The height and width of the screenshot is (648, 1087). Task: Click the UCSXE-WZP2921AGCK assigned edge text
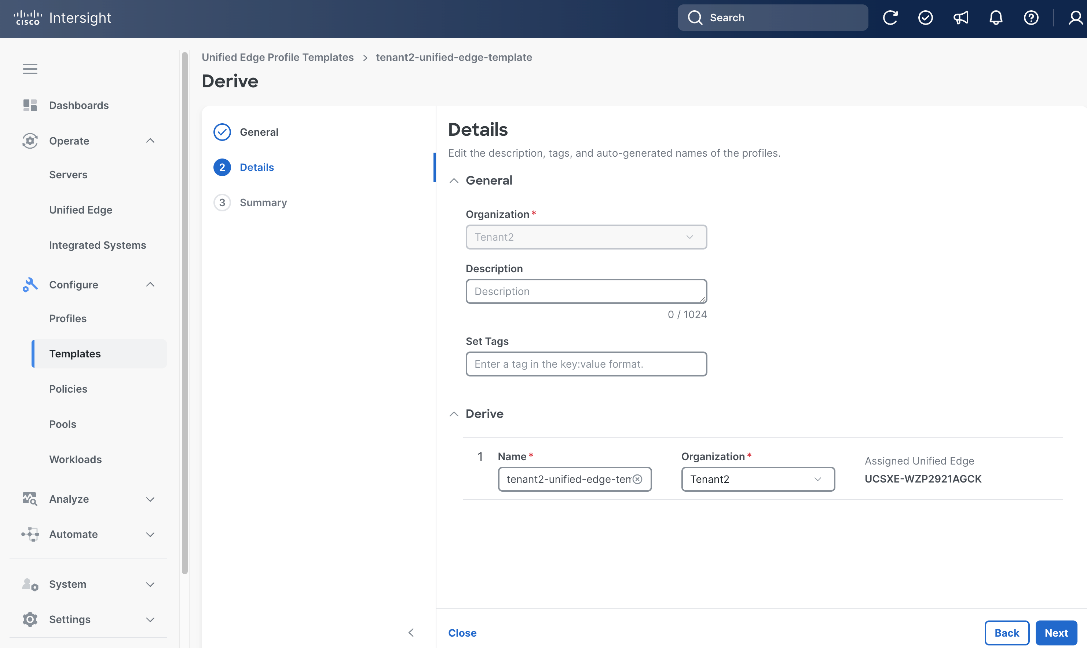click(923, 479)
